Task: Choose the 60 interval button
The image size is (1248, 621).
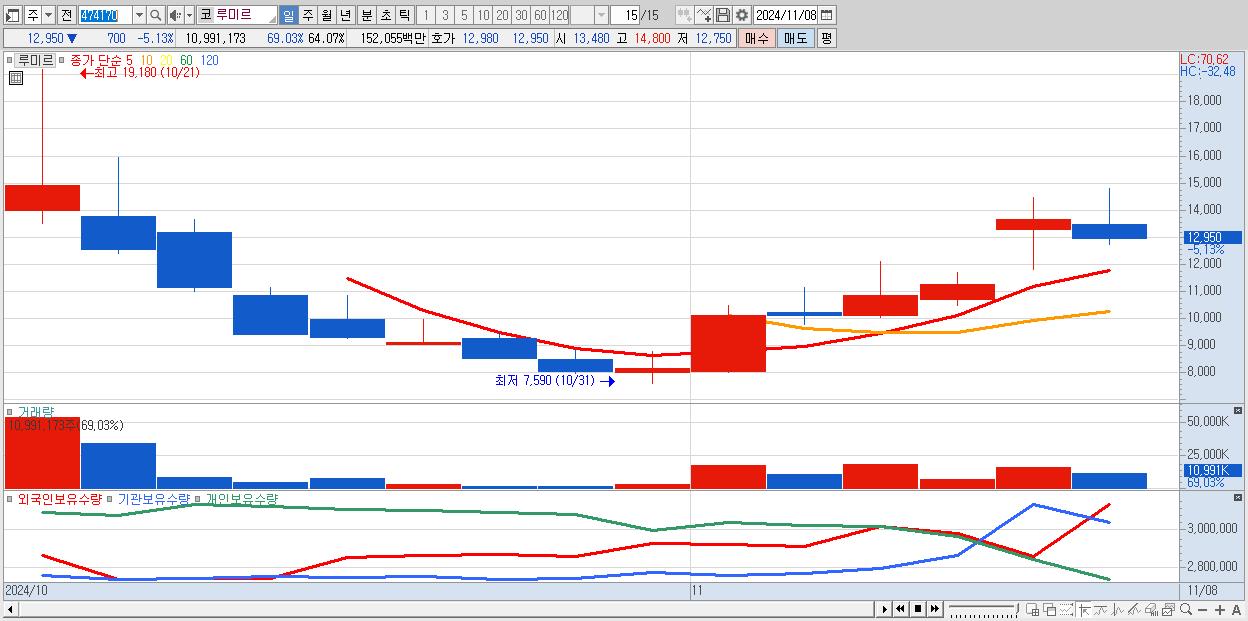Action: [x=540, y=15]
